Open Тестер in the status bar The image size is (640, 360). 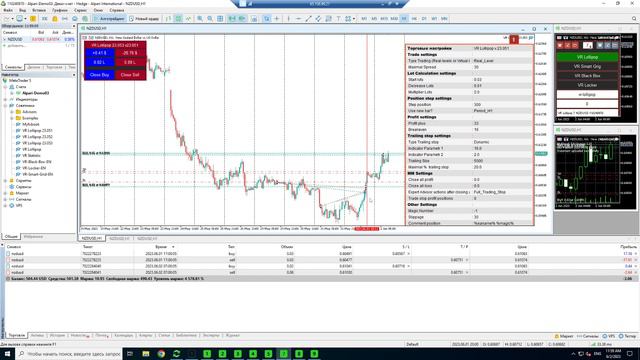tap(627, 336)
